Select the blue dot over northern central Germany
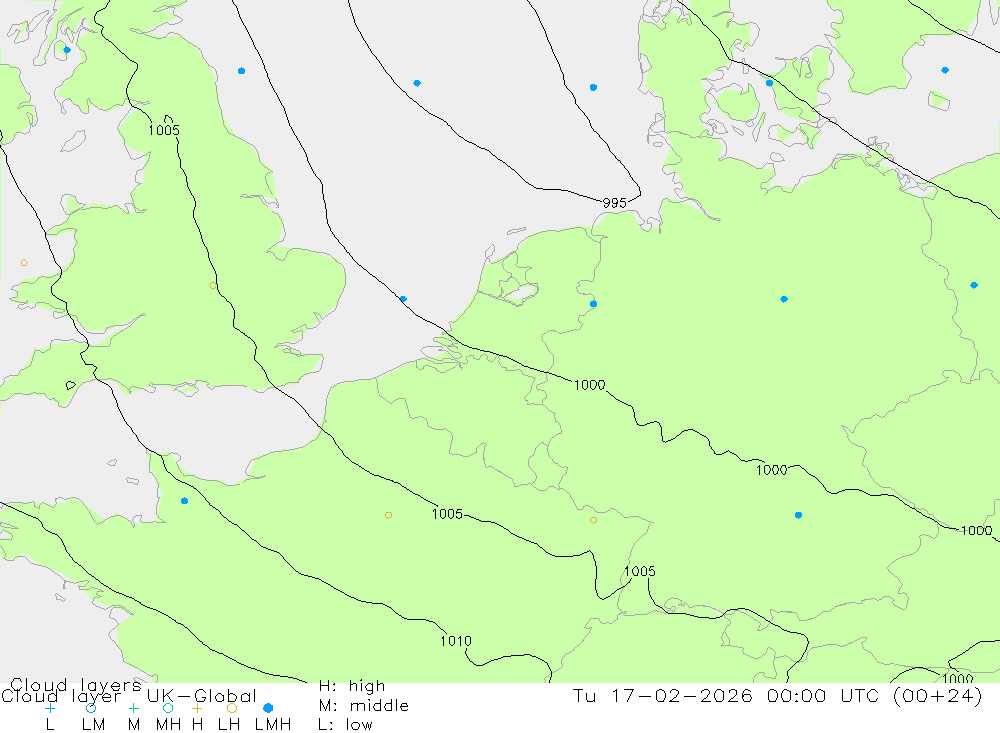Viewport: 1000px width, 733px height. (x=784, y=299)
